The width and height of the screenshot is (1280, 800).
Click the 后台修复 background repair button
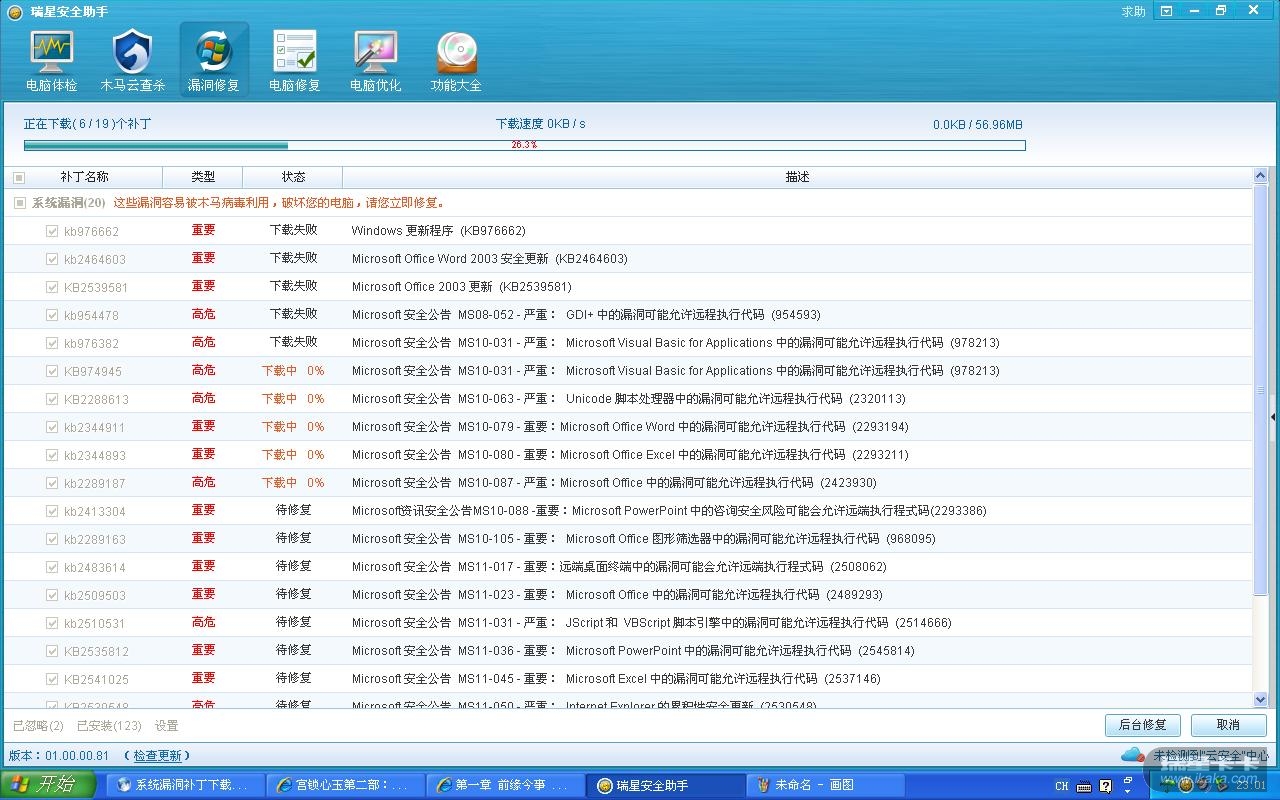pos(1143,725)
